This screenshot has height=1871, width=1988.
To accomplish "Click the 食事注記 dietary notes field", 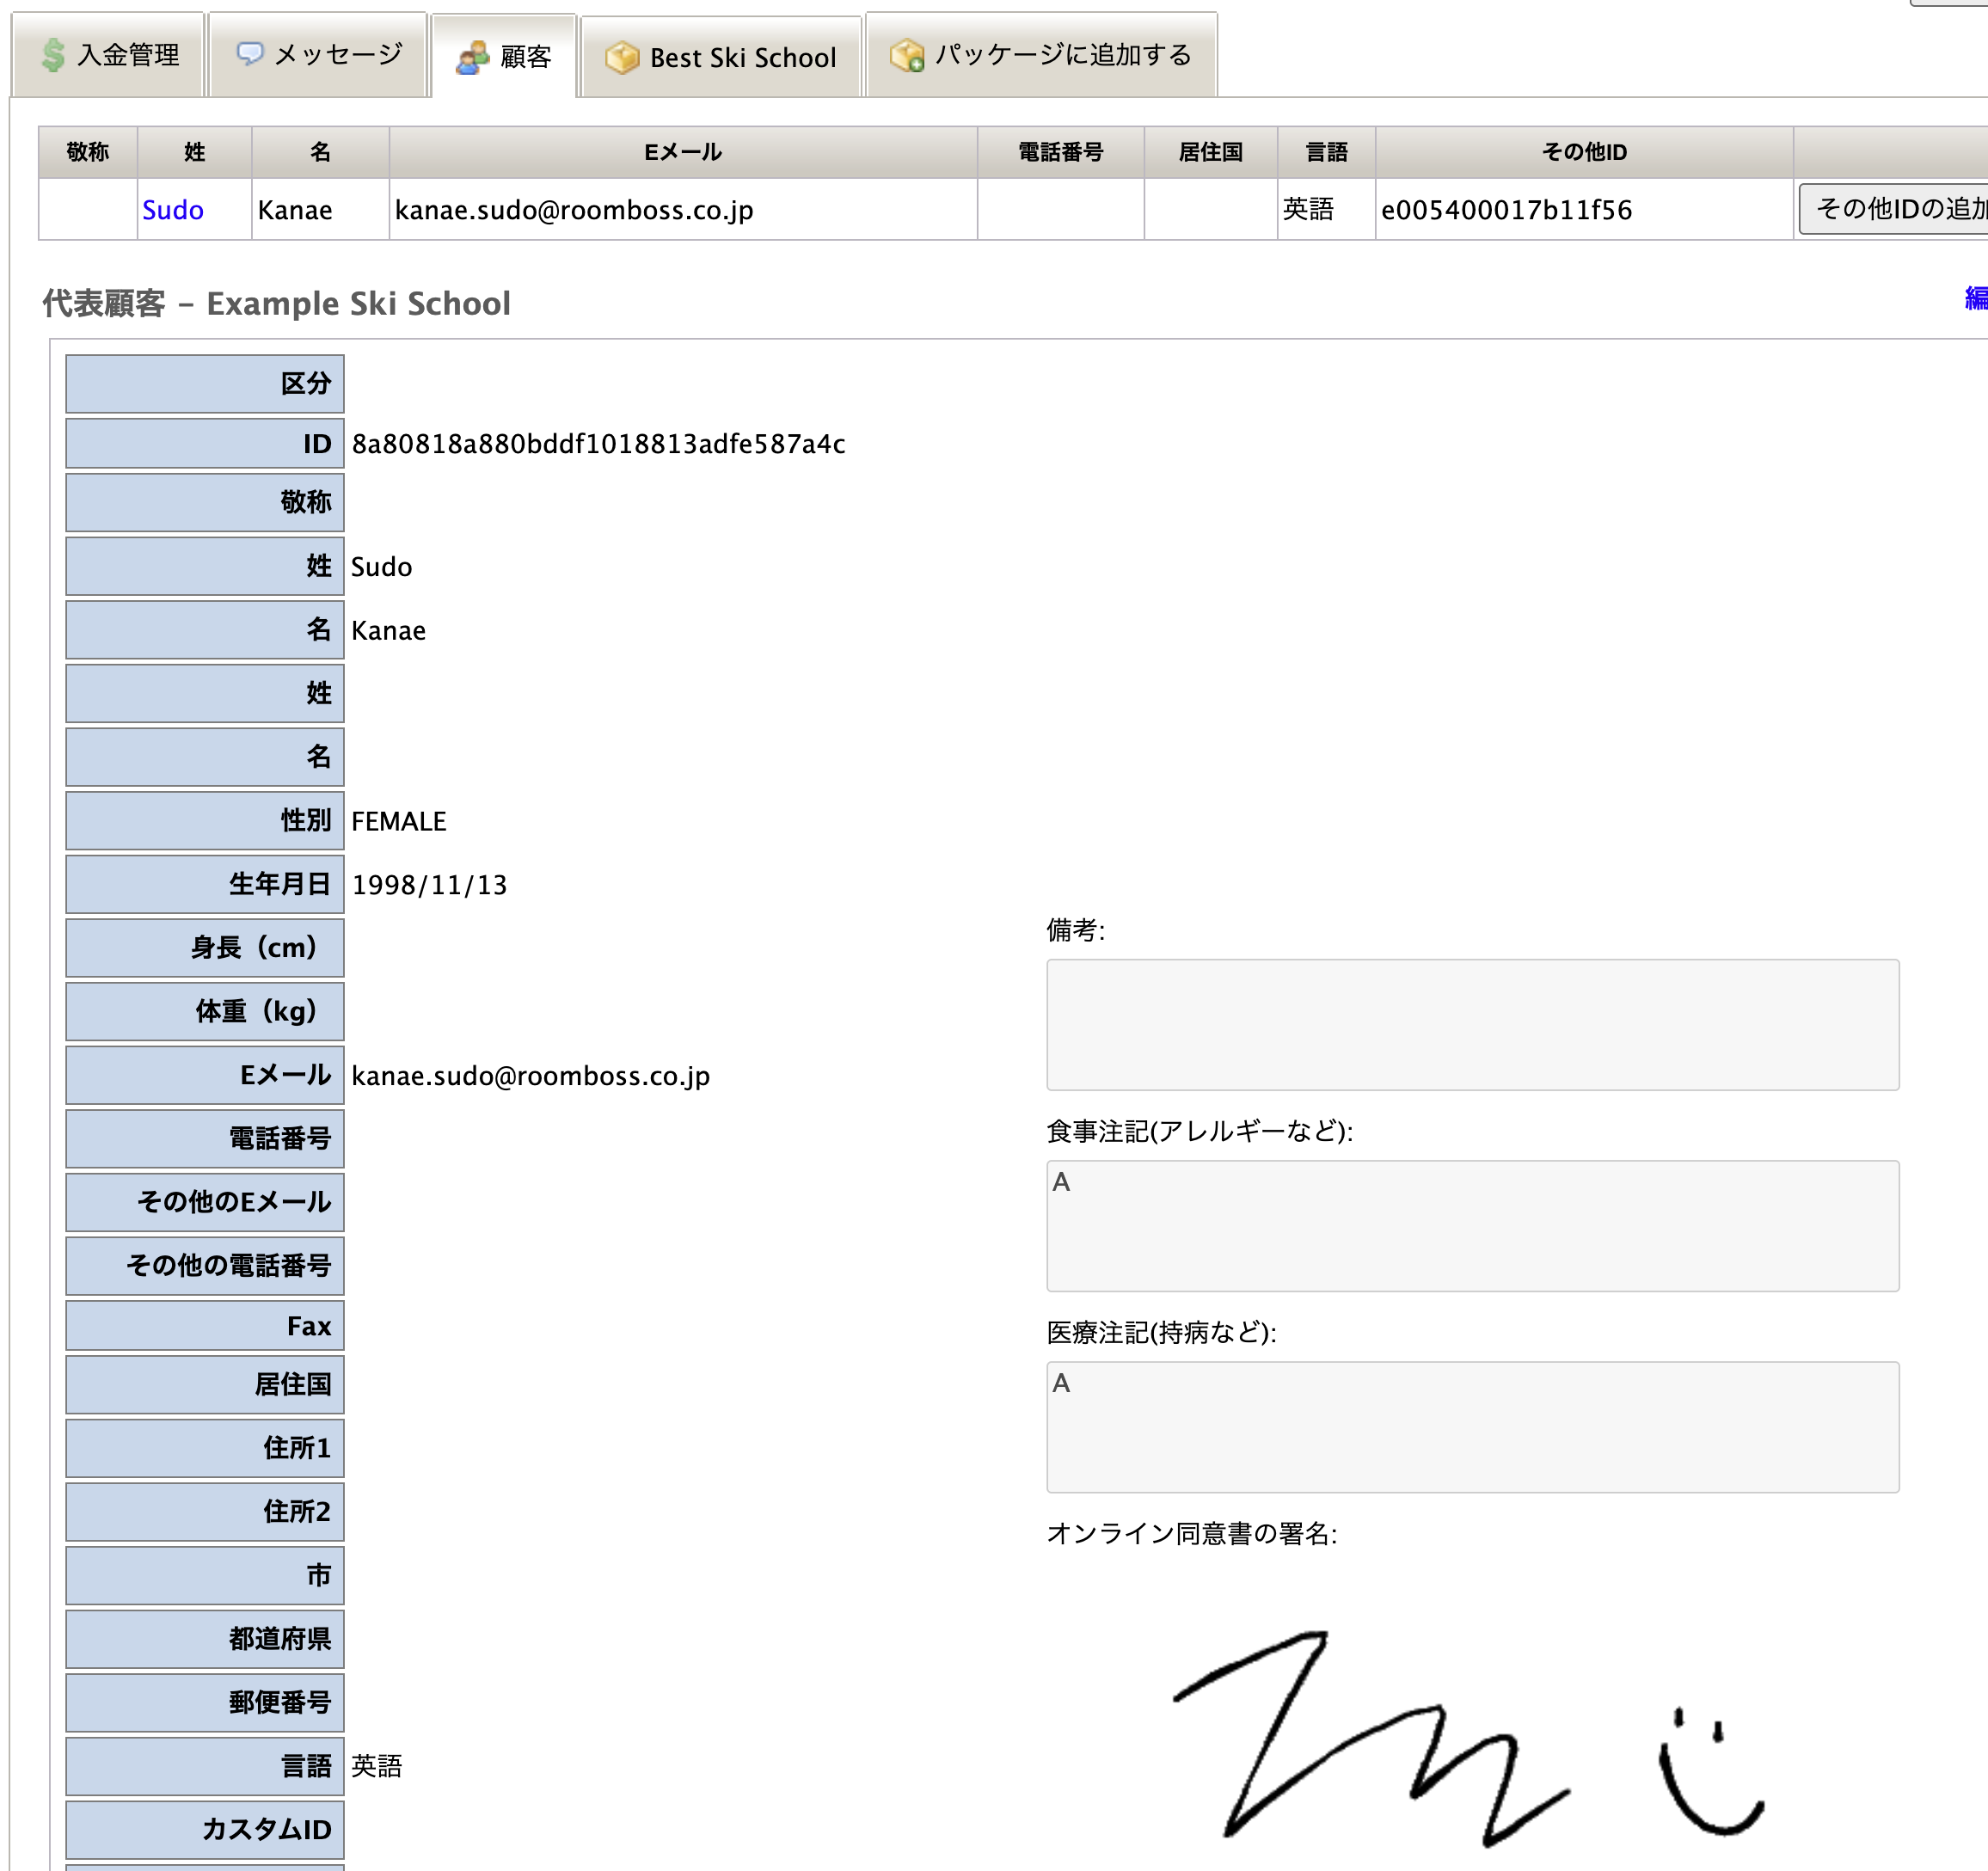I will point(1472,1226).
